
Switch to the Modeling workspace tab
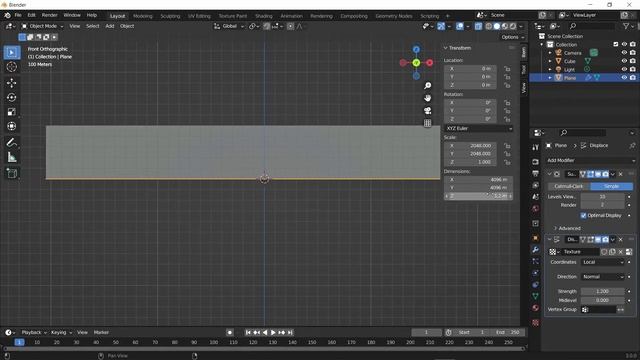[x=142, y=16]
